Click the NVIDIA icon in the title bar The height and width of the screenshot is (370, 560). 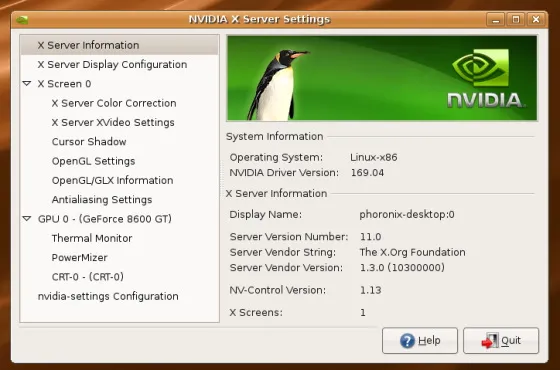(x=22, y=20)
